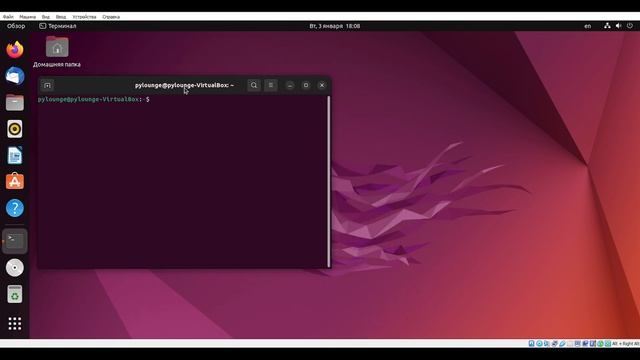Open the terminal hamburger menu

[x=271, y=85]
